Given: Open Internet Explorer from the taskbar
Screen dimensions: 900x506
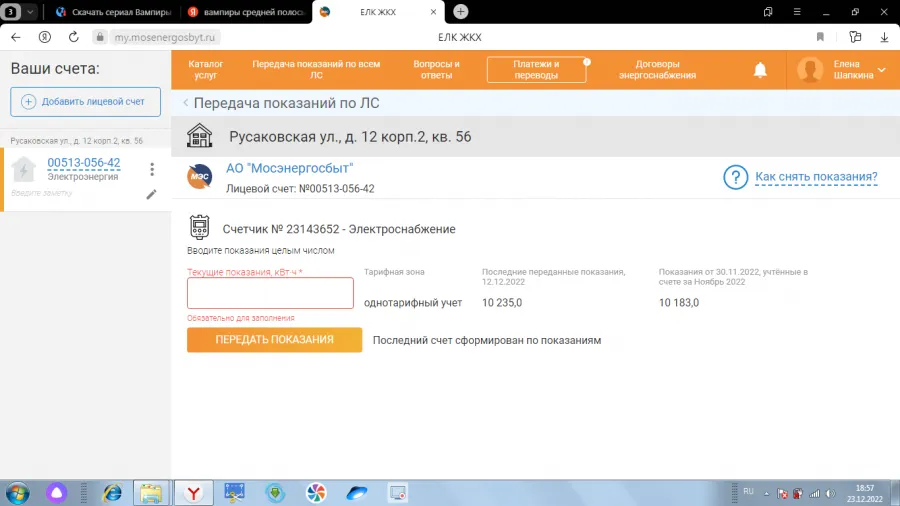Looking at the screenshot, I should click(112, 493).
